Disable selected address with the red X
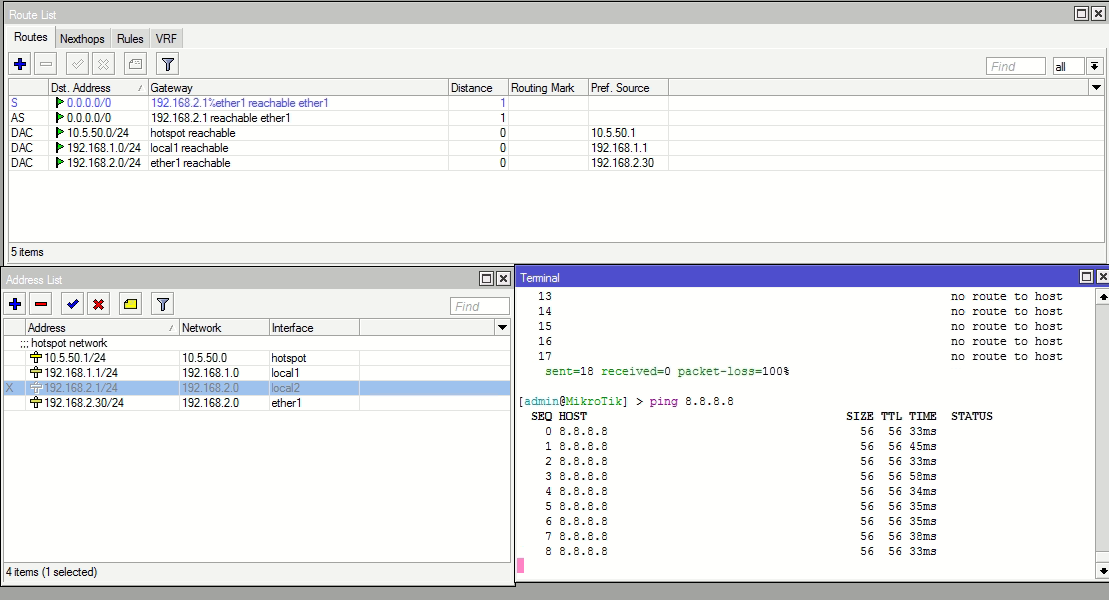The image size is (1109, 600). coord(98,304)
